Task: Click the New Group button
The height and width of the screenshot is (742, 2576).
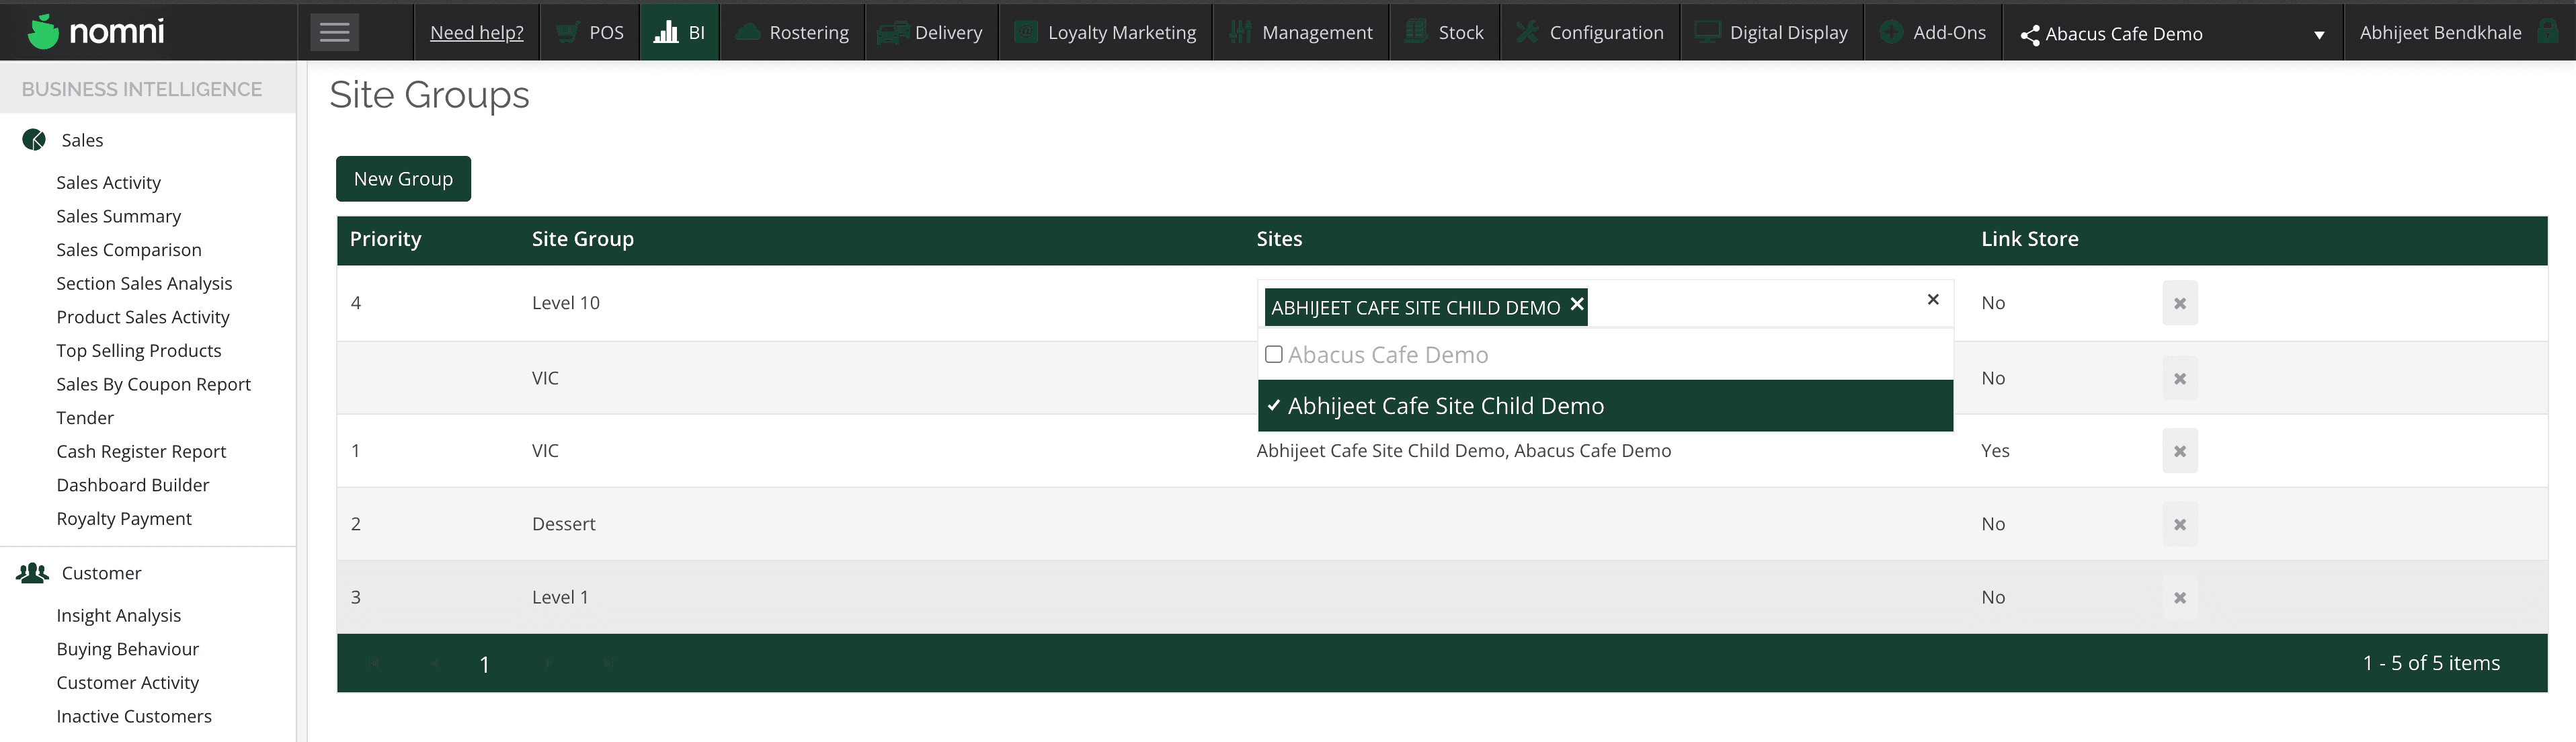Action: 403,179
